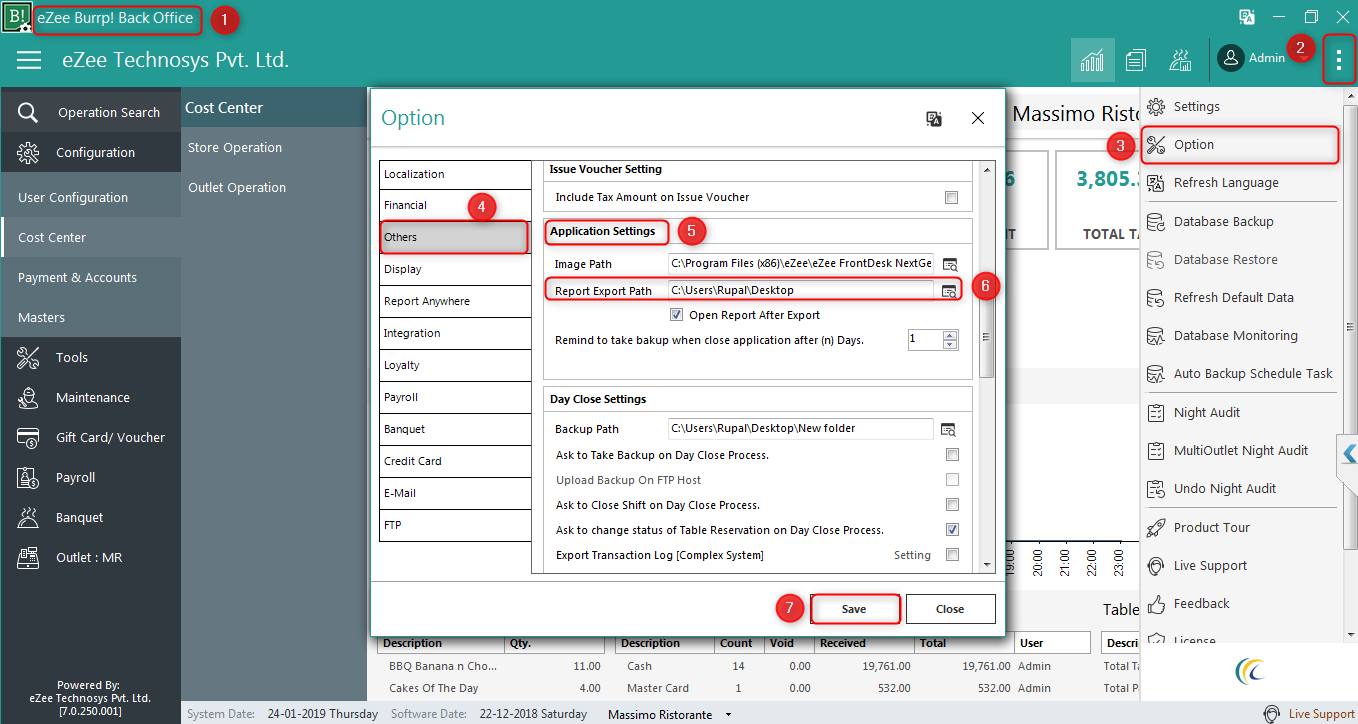Open Maintenance in the sidebar
The image size is (1358, 724).
coord(90,397)
